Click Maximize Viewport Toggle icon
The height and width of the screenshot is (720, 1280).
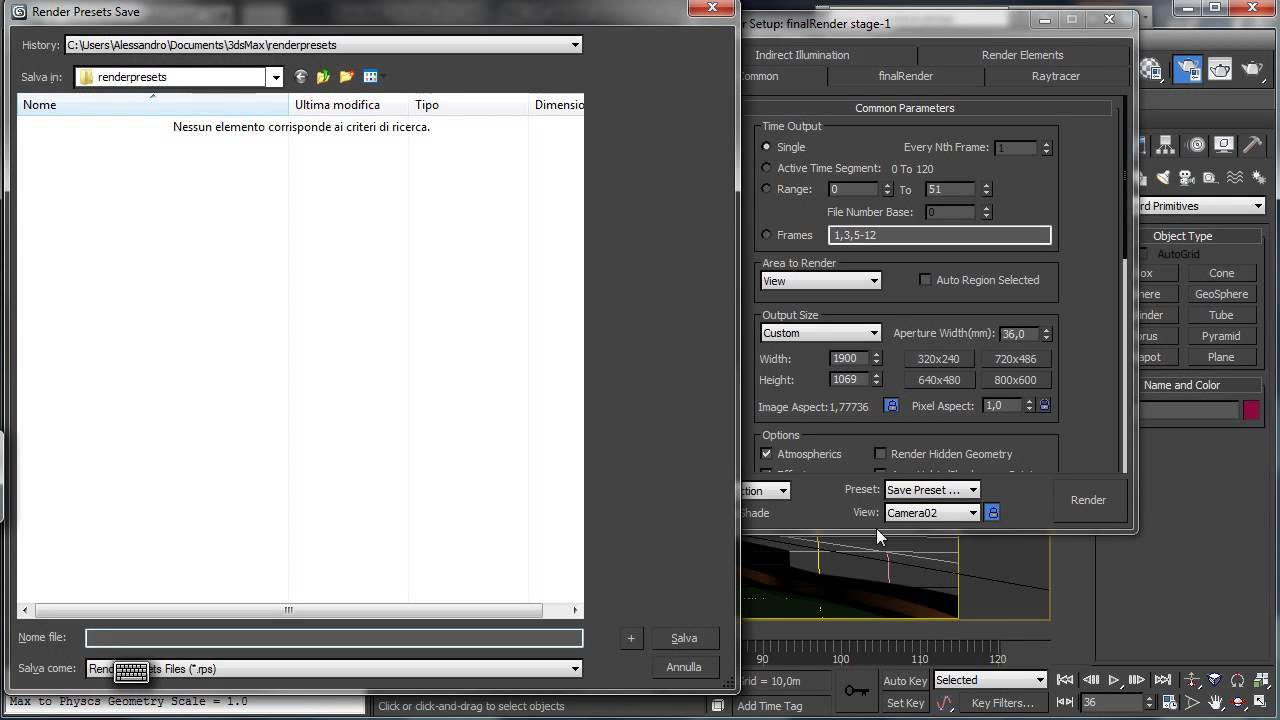tap(1262, 703)
